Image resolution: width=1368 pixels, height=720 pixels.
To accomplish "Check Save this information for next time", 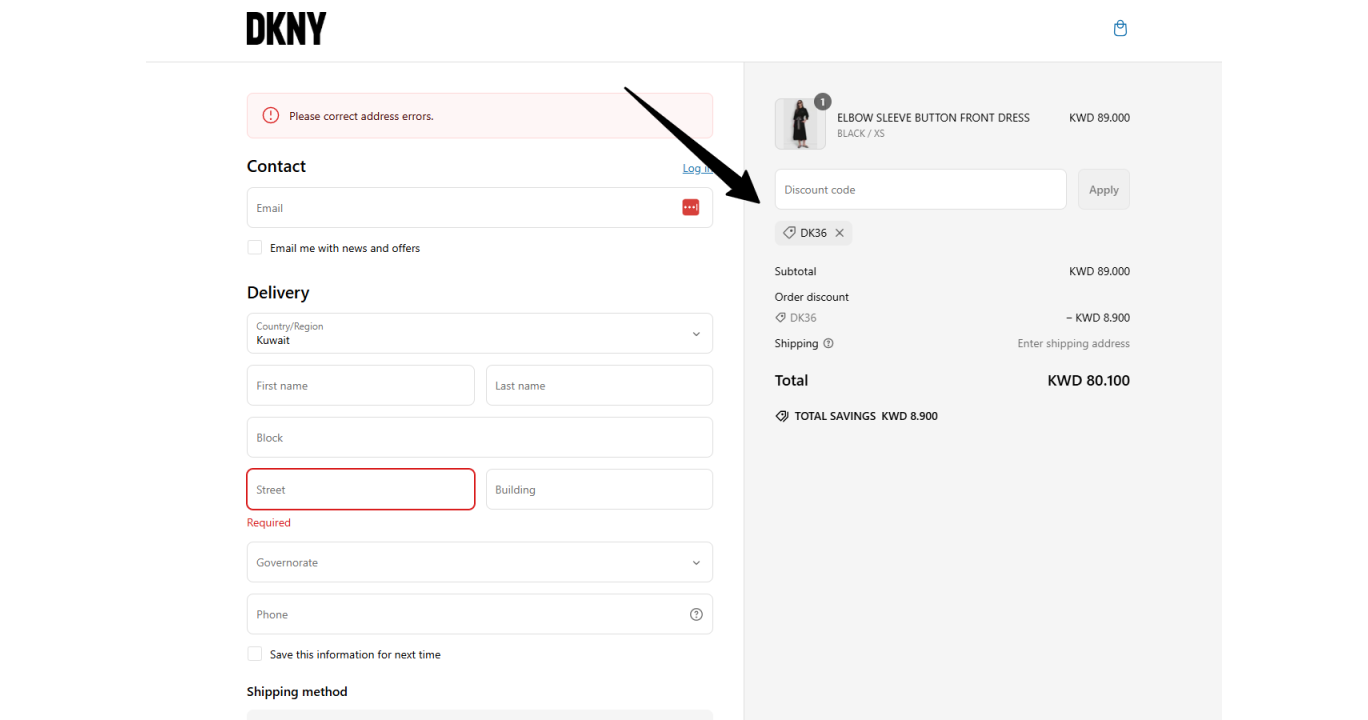I will pyautogui.click(x=255, y=654).
